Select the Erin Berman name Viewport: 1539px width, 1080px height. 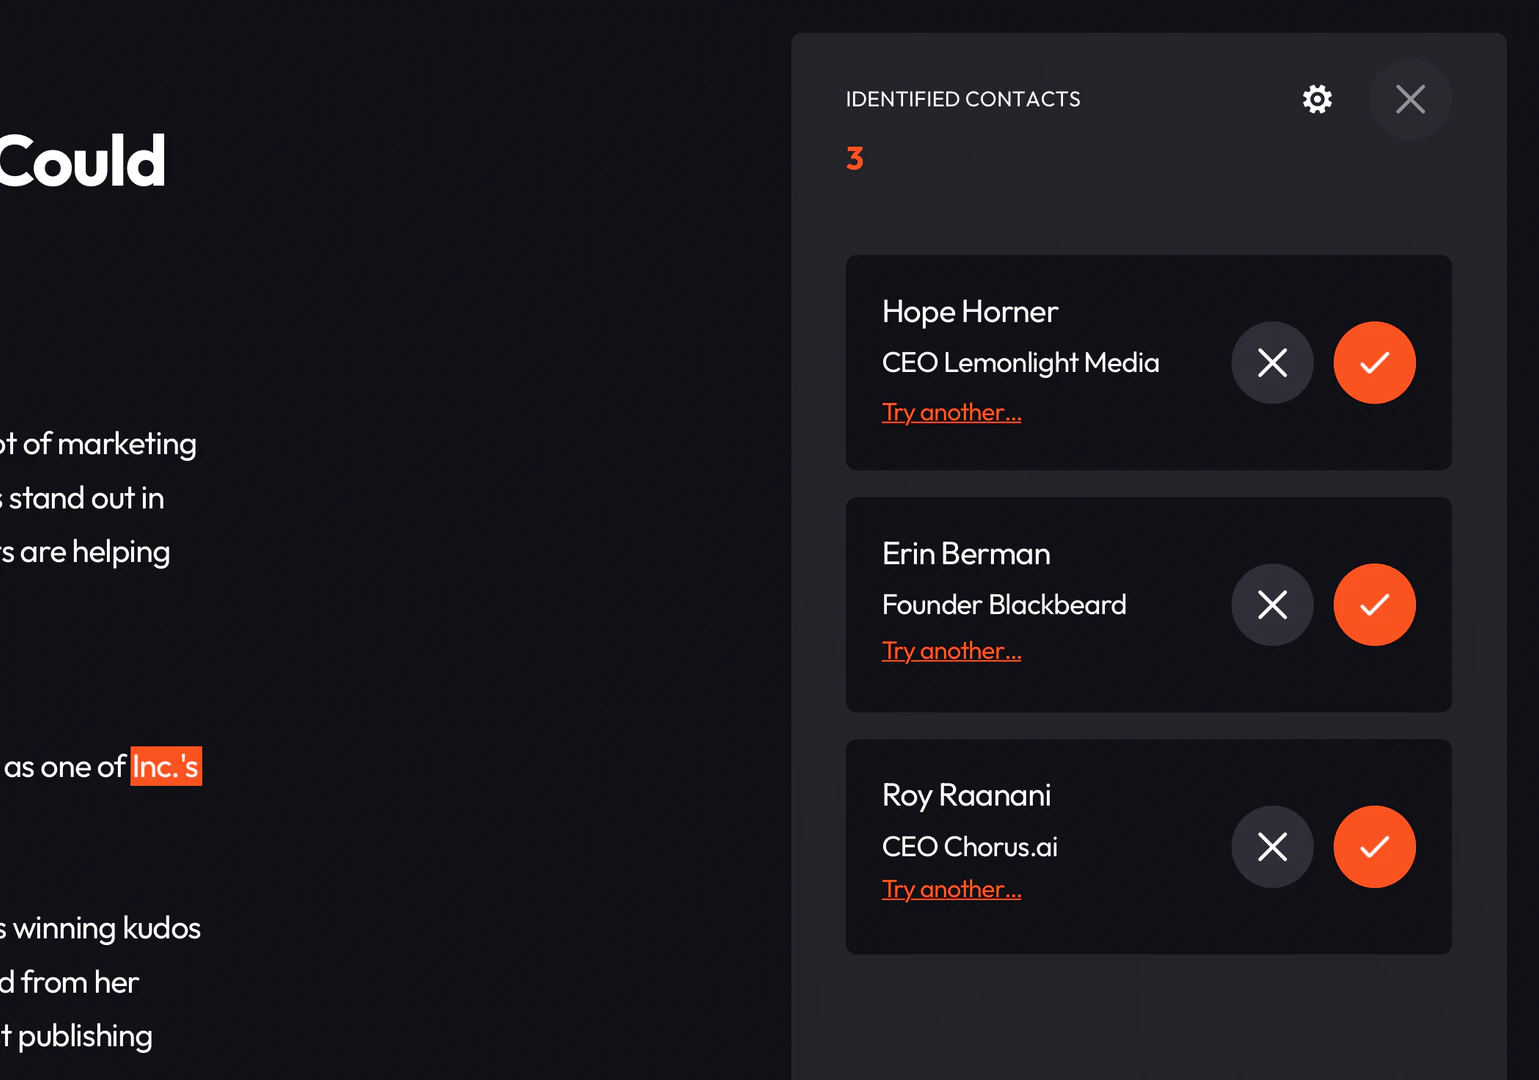pyautogui.click(x=966, y=554)
